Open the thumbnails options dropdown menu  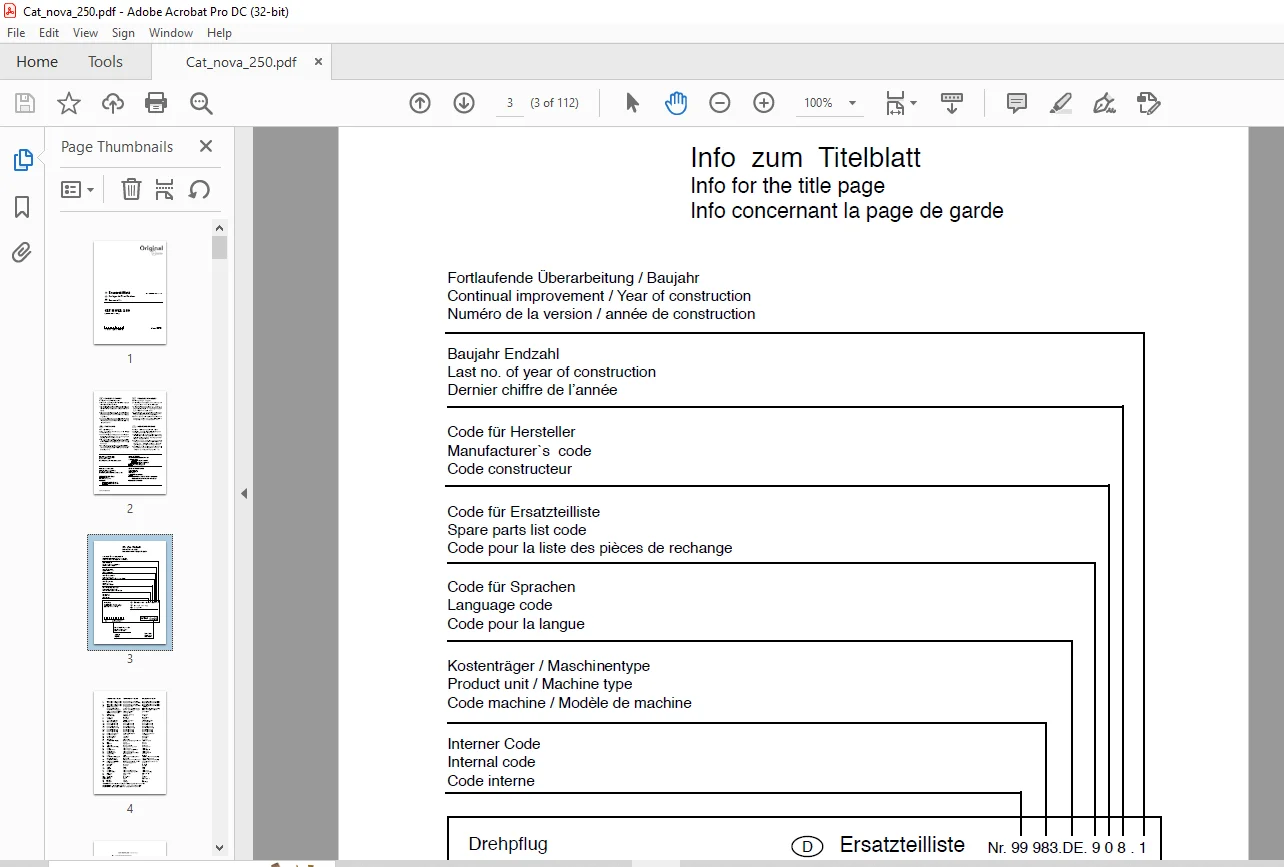[x=77, y=189]
